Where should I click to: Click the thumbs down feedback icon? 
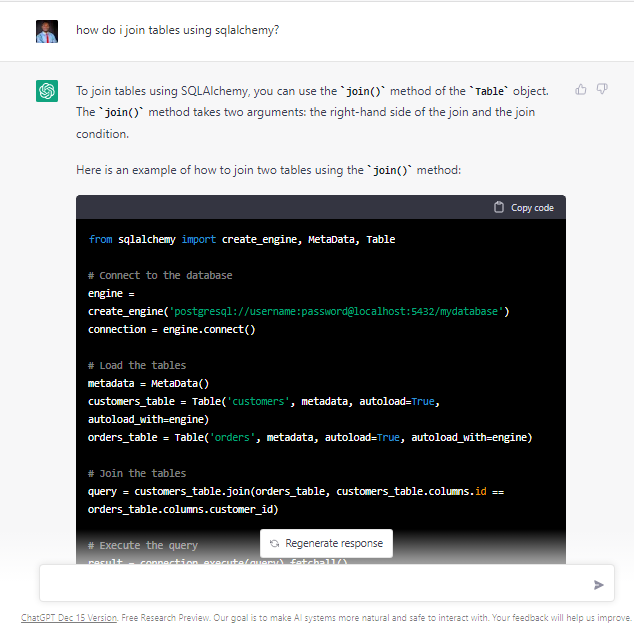pos(602,89)
